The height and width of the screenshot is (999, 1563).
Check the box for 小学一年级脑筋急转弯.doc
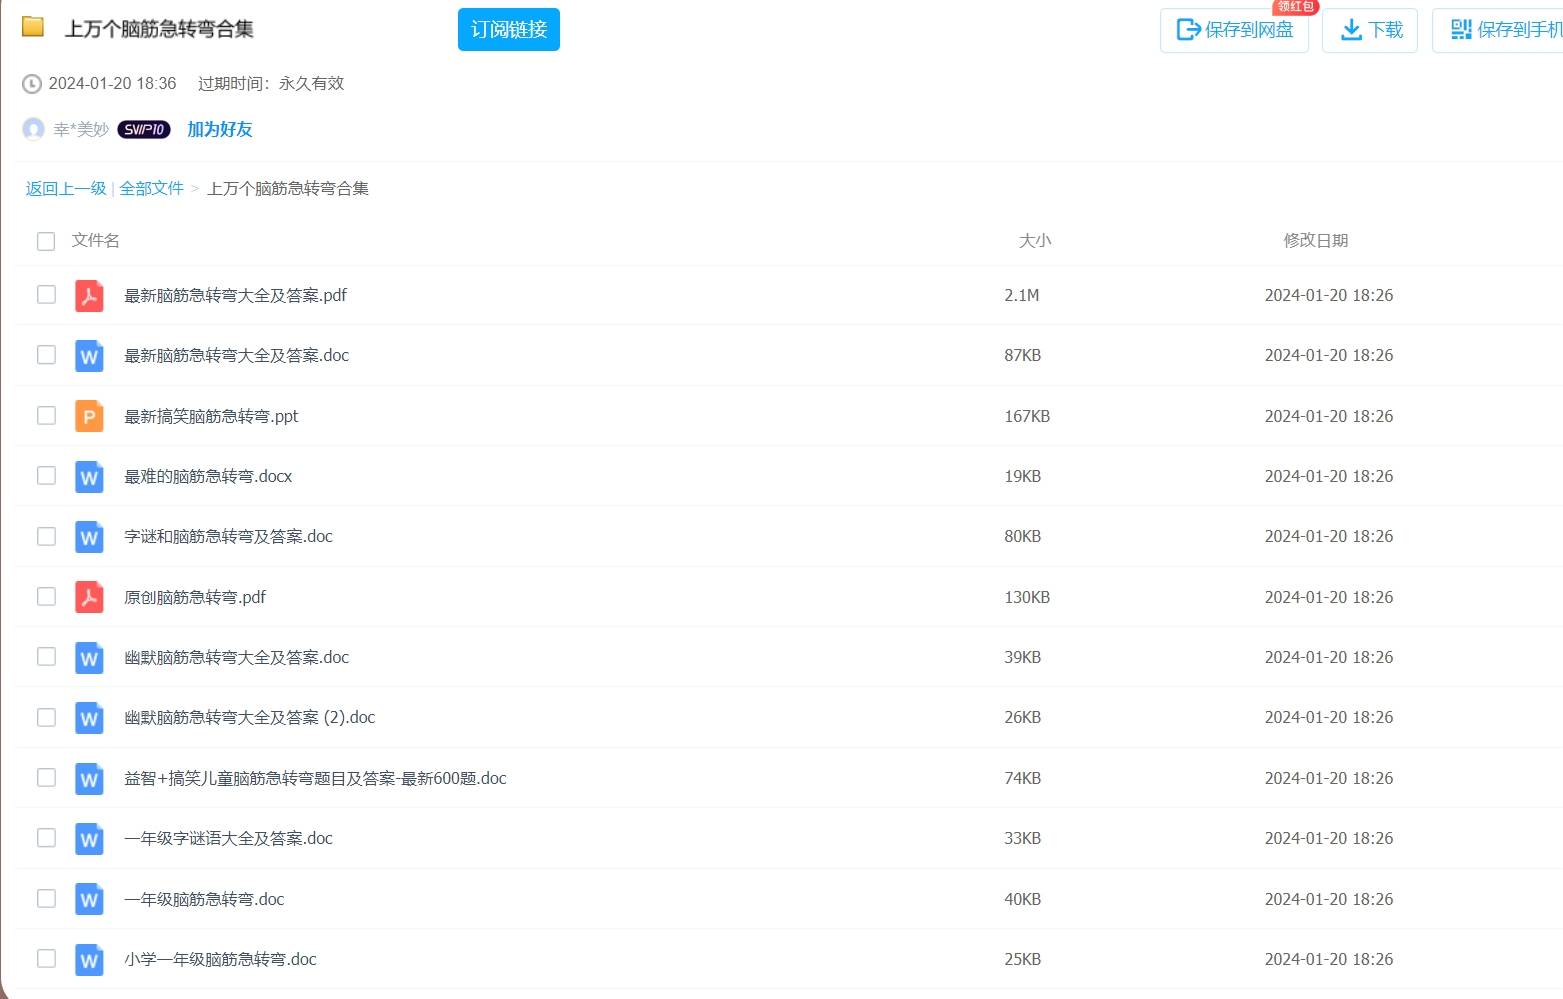pyautogui.click(x=46, y=958)
